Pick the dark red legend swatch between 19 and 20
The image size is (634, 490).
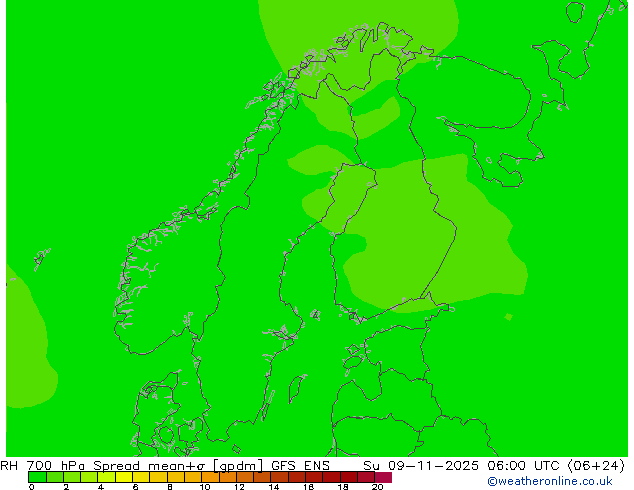[366, 477]
